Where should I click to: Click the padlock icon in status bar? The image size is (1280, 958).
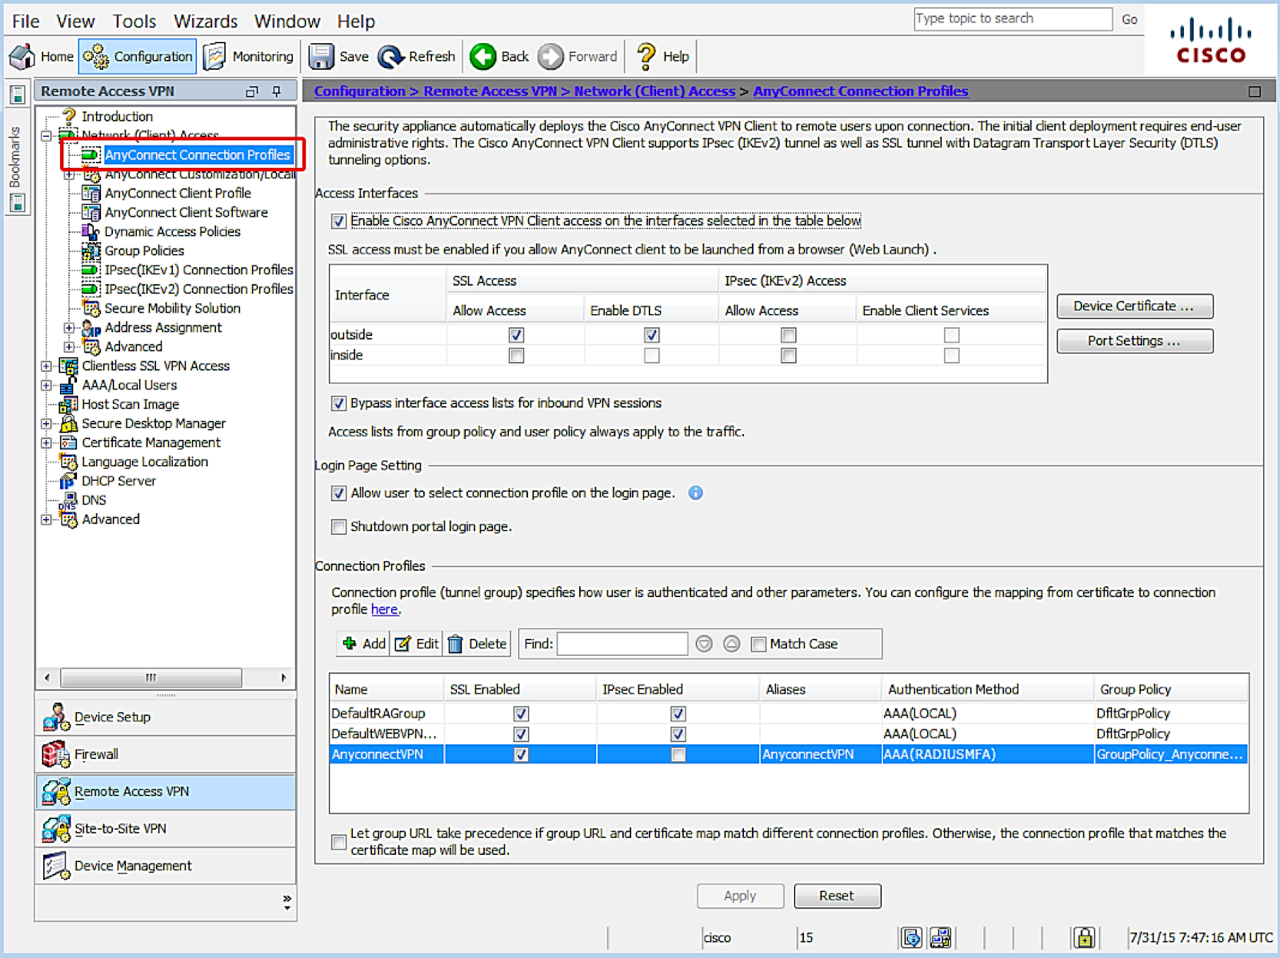(1084, 937)
